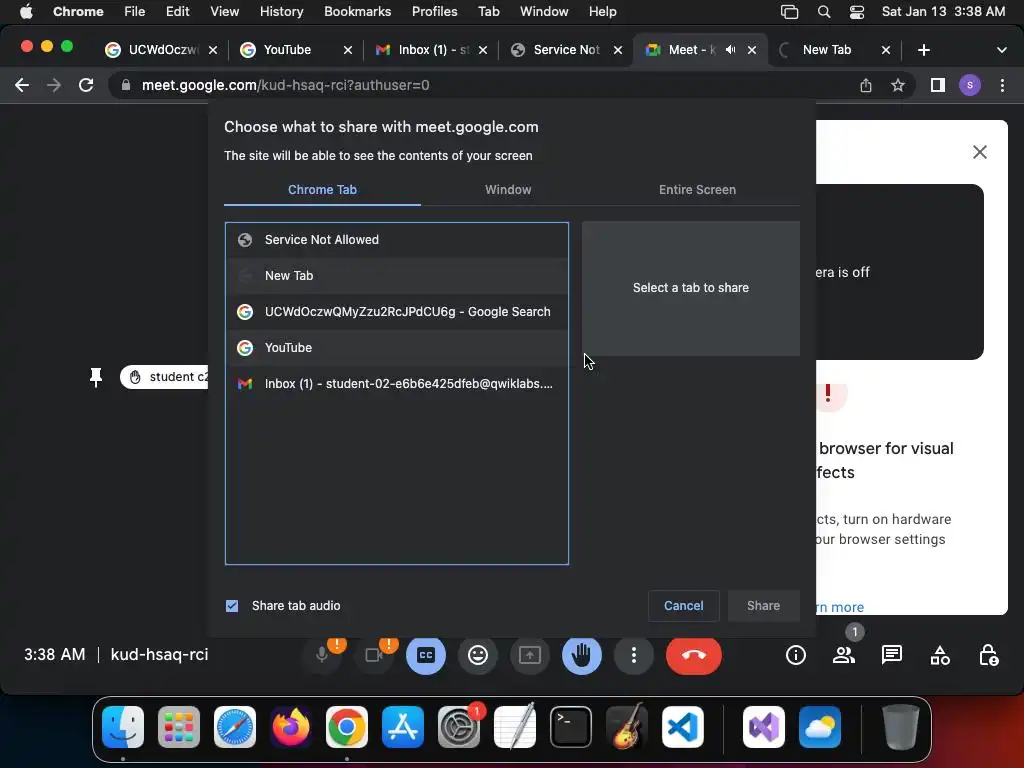Image resolution: width=1024 pixels, height=768 pixels.
Task: Open Finder from the dock
Action: (123, 727)
